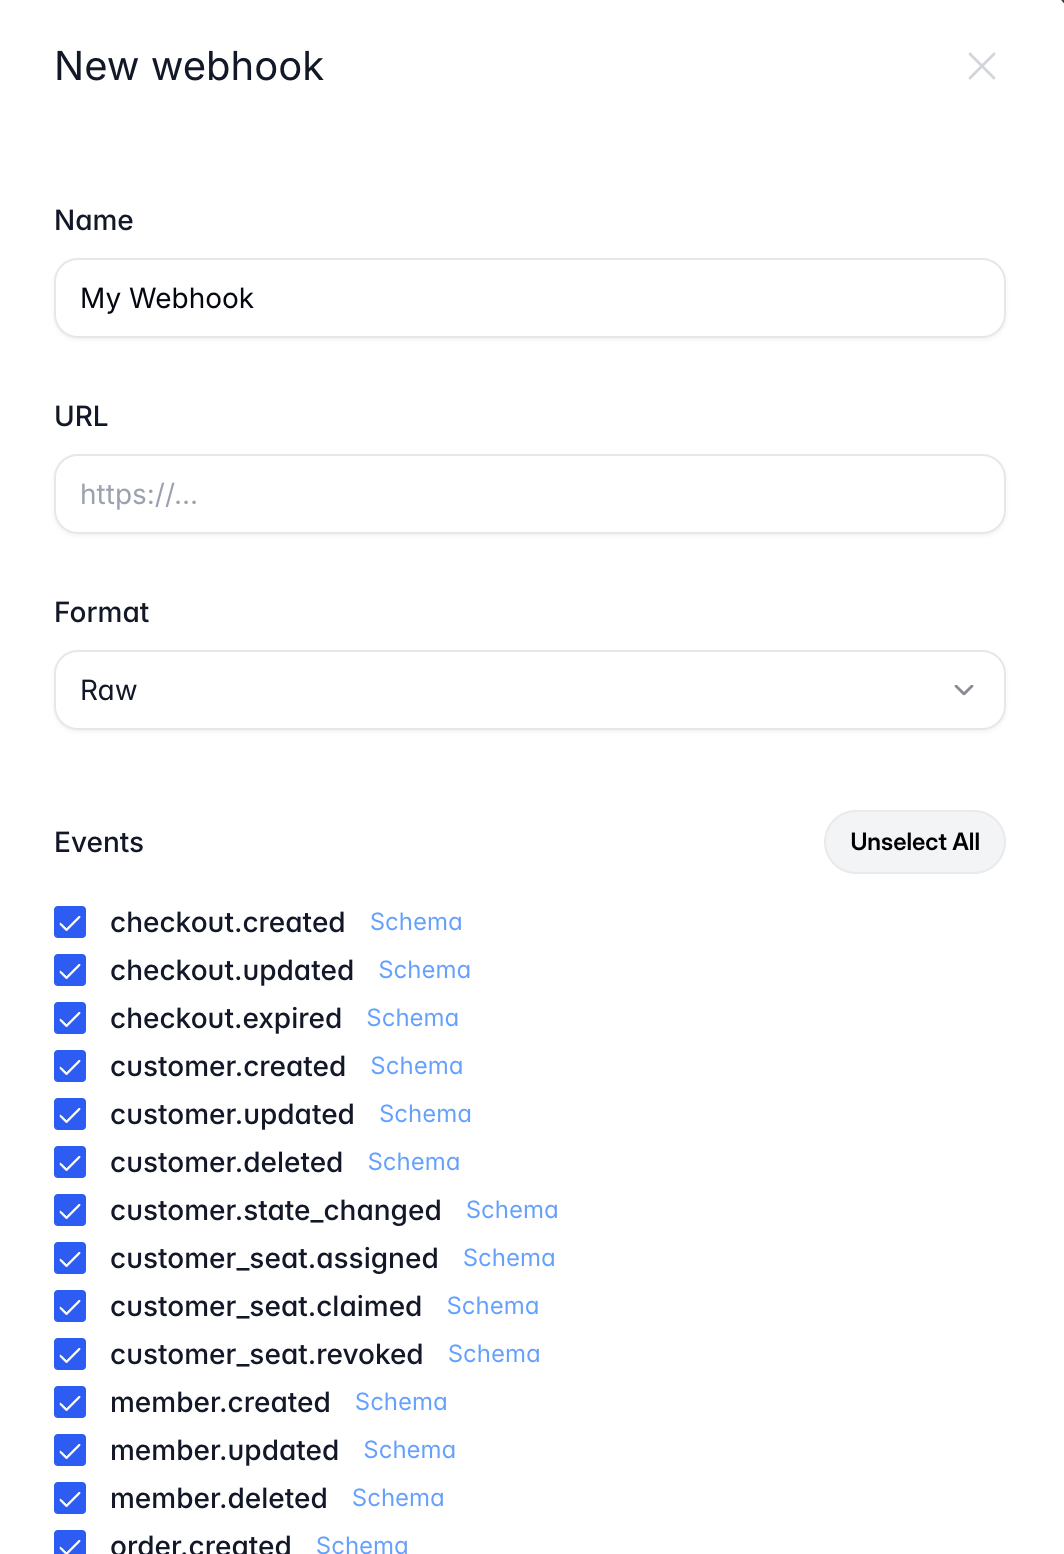The width and height of the screenshot is (1064, 1554).
Task: Open the member.updated Schema link
Action: point(408,1450)
